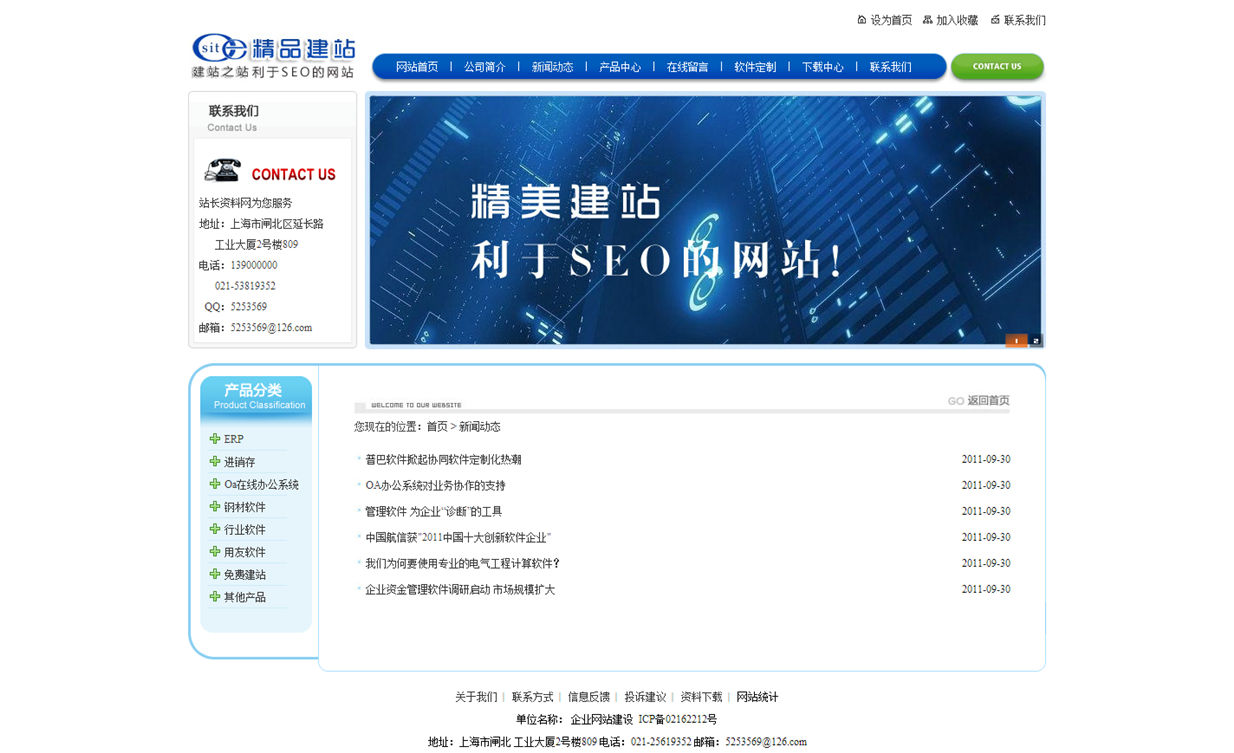Switch banner to slide 2

coord(1036,341)
